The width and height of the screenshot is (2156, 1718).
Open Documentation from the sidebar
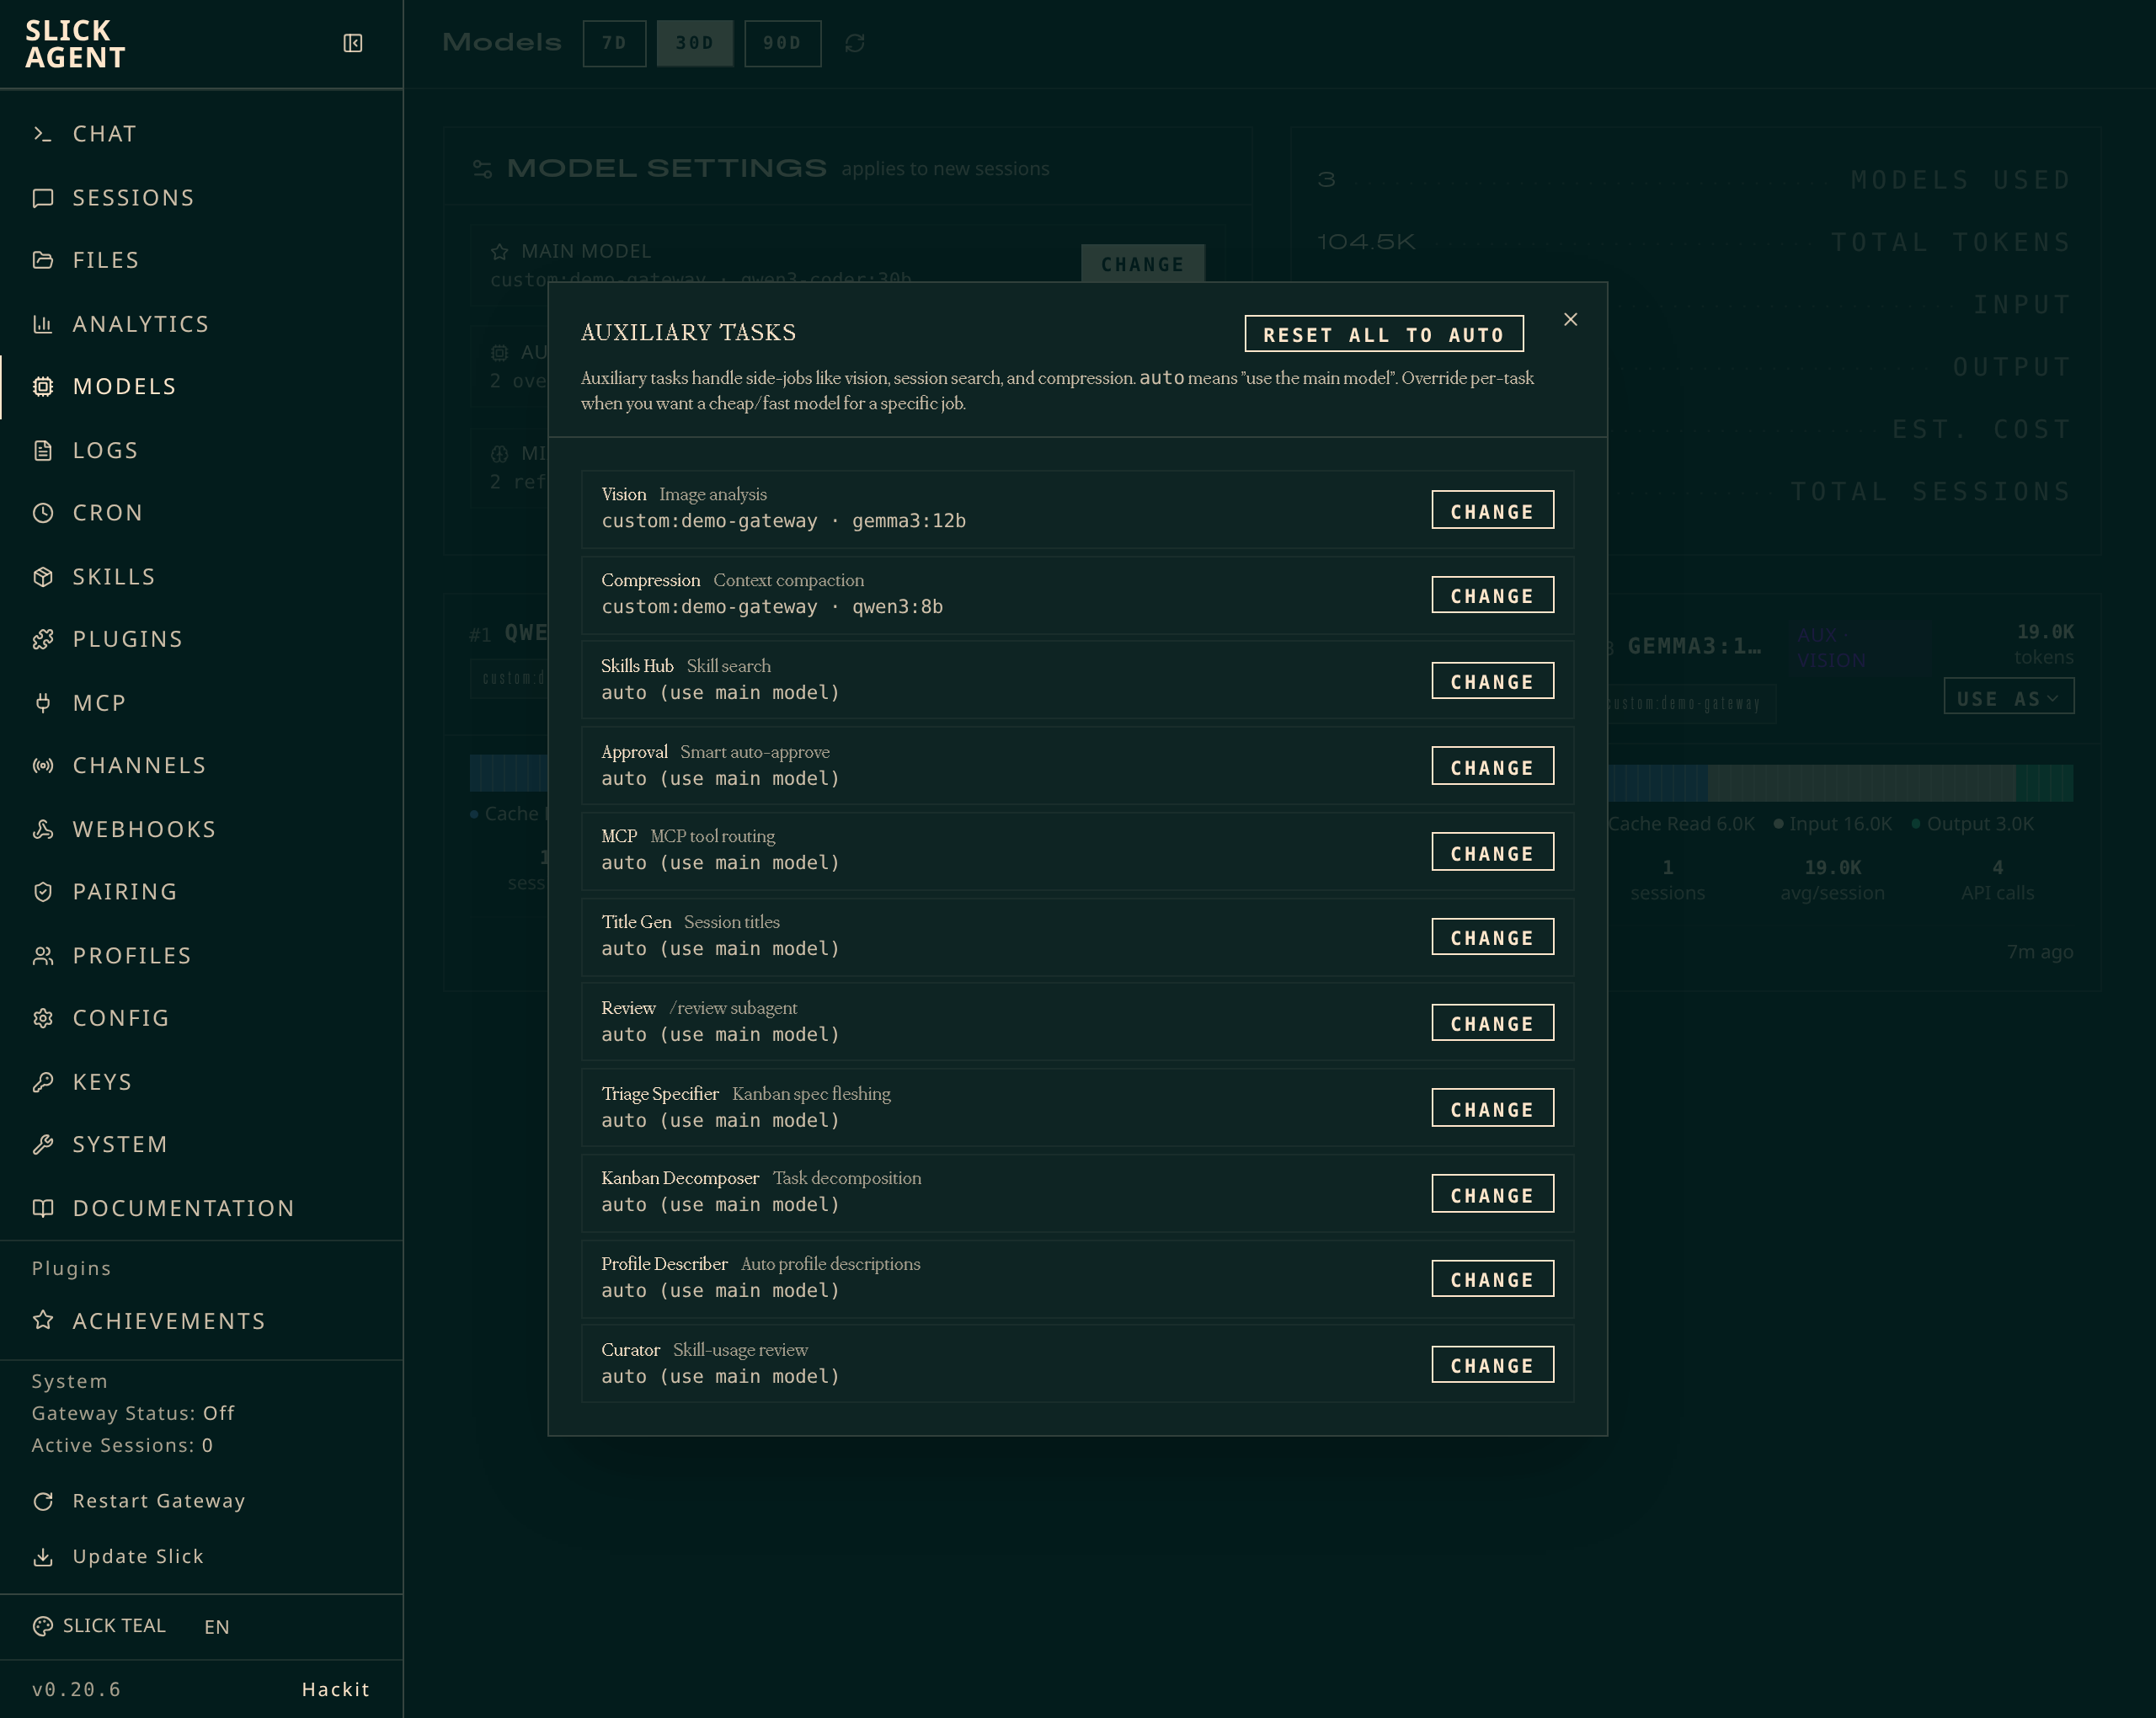coord(200,1208)
